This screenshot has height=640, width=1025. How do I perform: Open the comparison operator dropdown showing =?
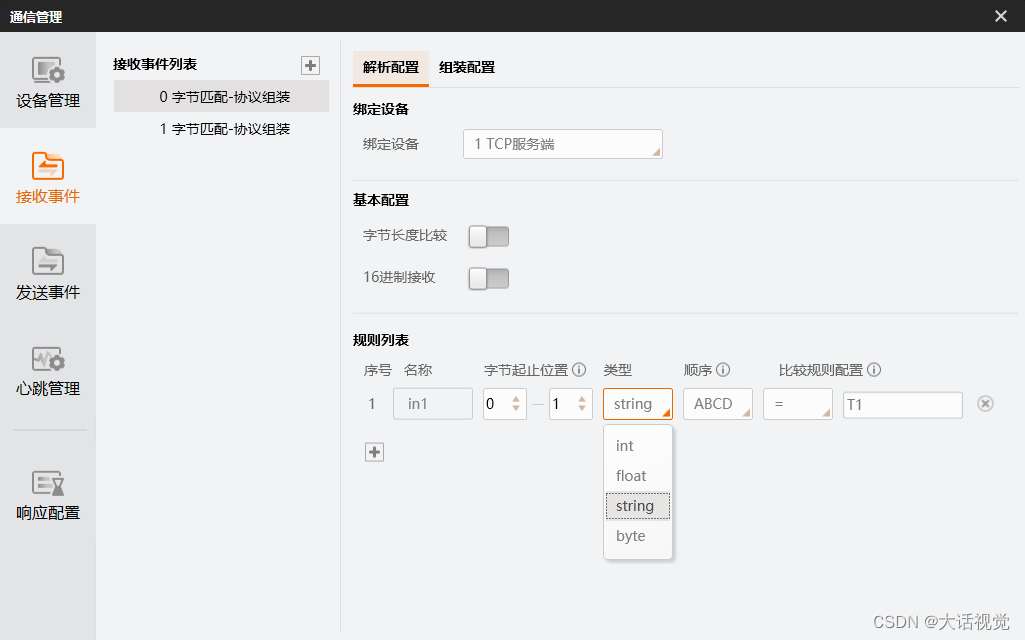coord(798,404)
